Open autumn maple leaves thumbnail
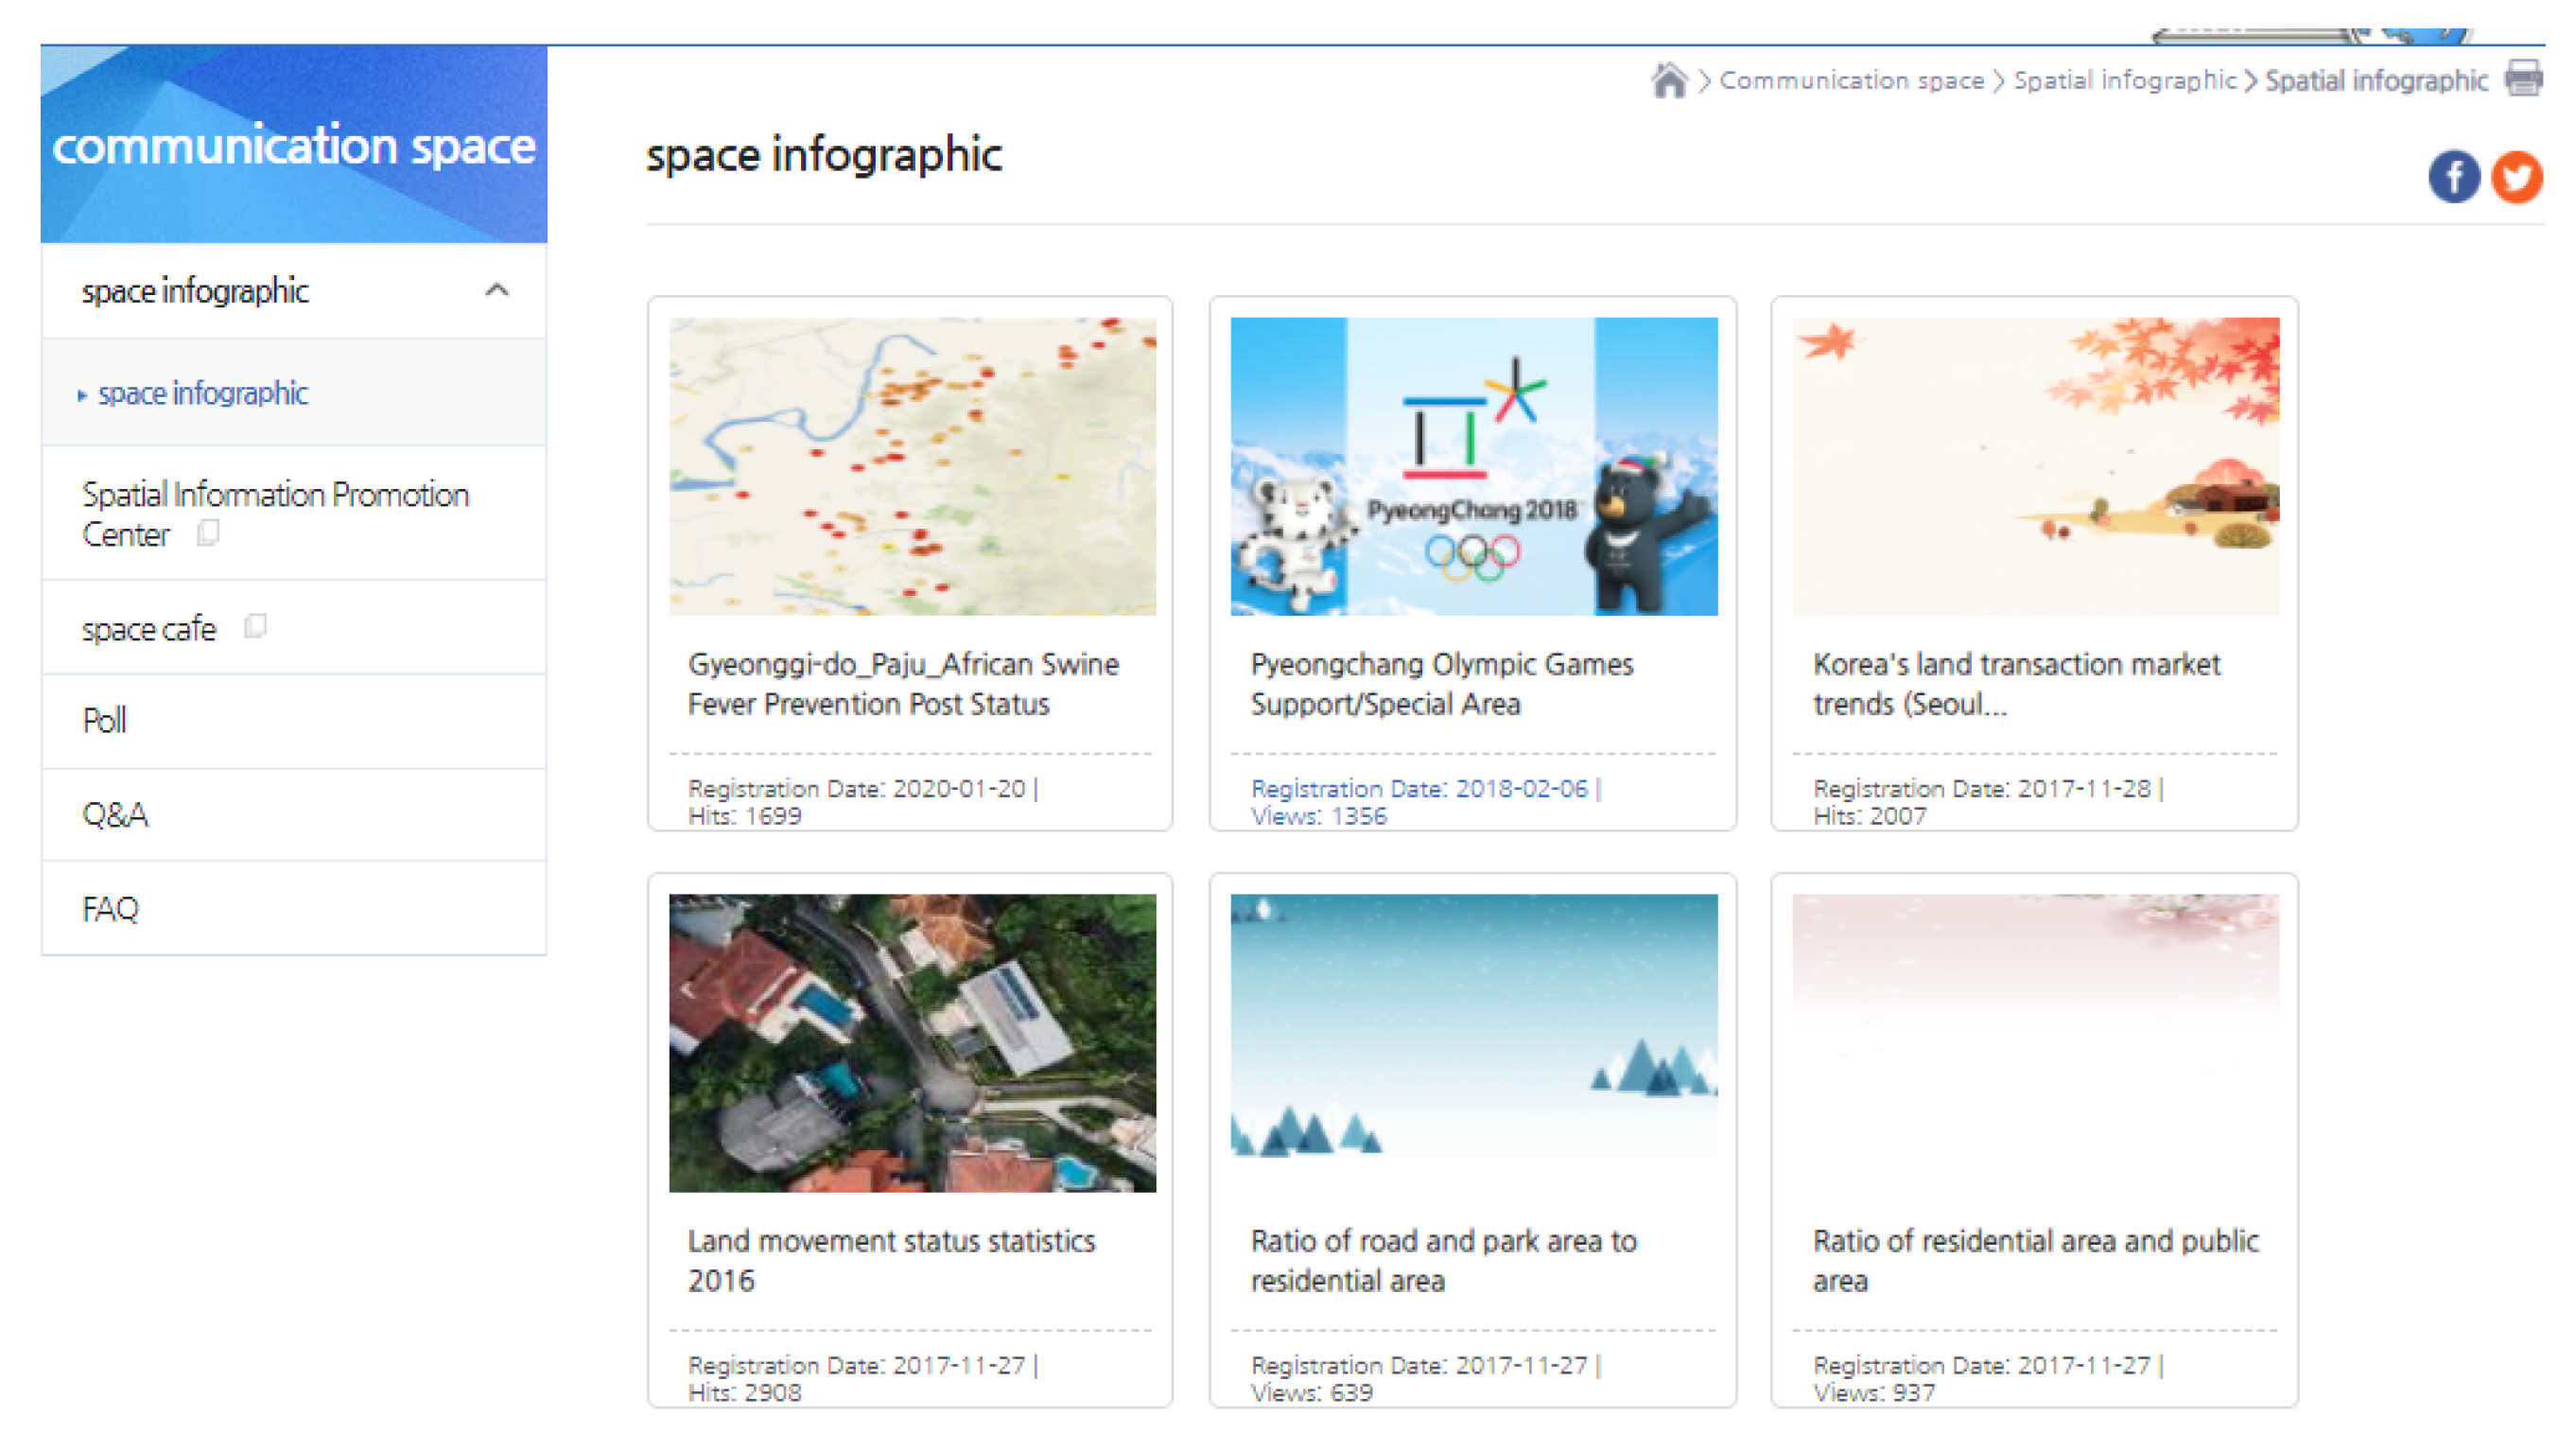 (x=2035, y=466)
